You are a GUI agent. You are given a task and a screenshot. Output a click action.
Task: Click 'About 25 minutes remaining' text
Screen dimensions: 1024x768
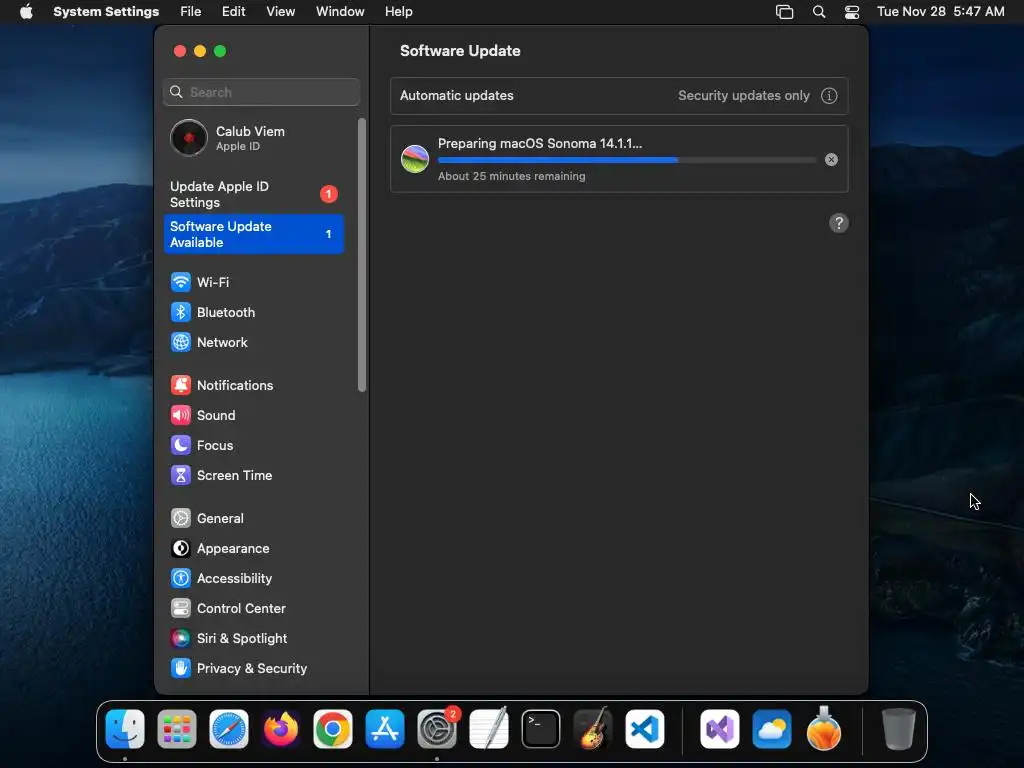pos(511,176)
